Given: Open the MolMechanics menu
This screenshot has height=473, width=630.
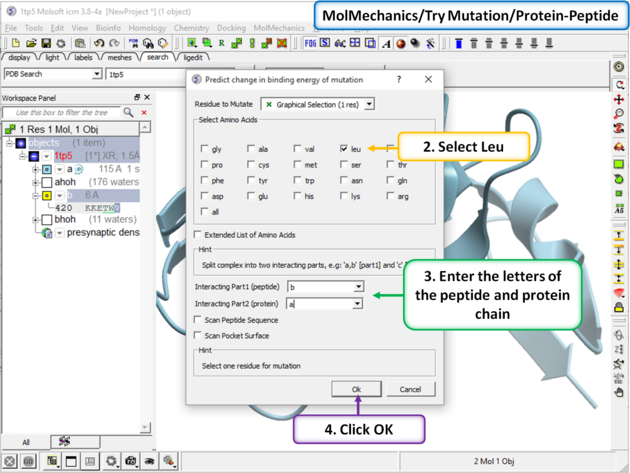Looking at the screenshot, I should point(279,29).
